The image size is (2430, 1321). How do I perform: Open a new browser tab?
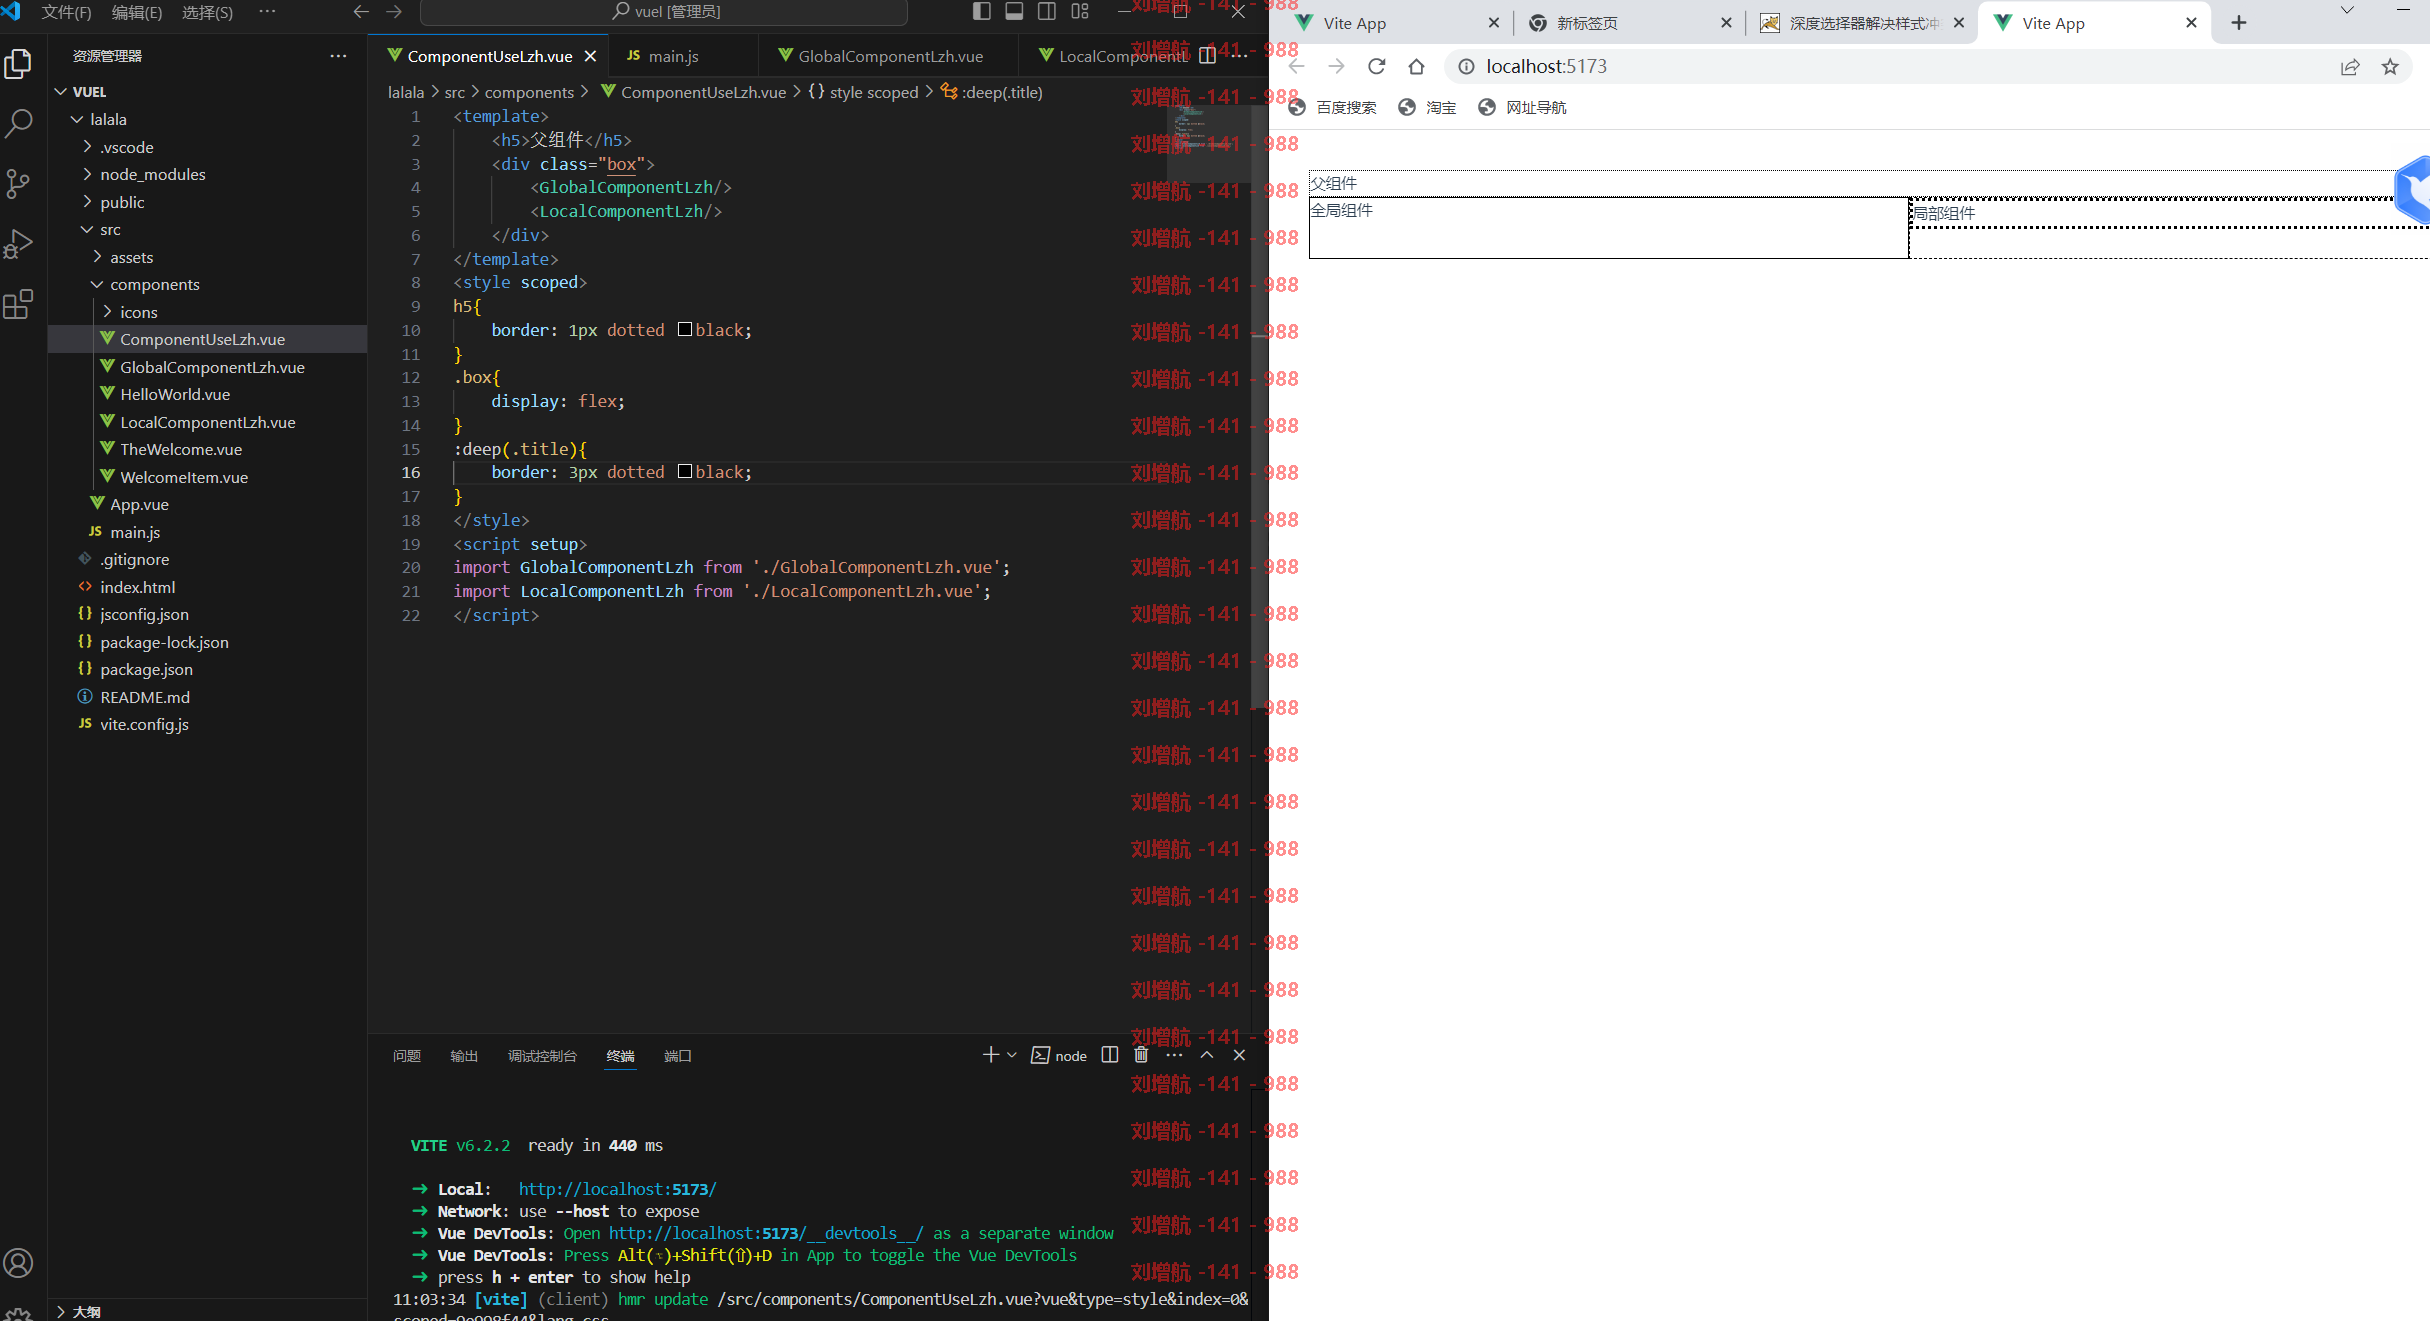tap(2239, 23)
